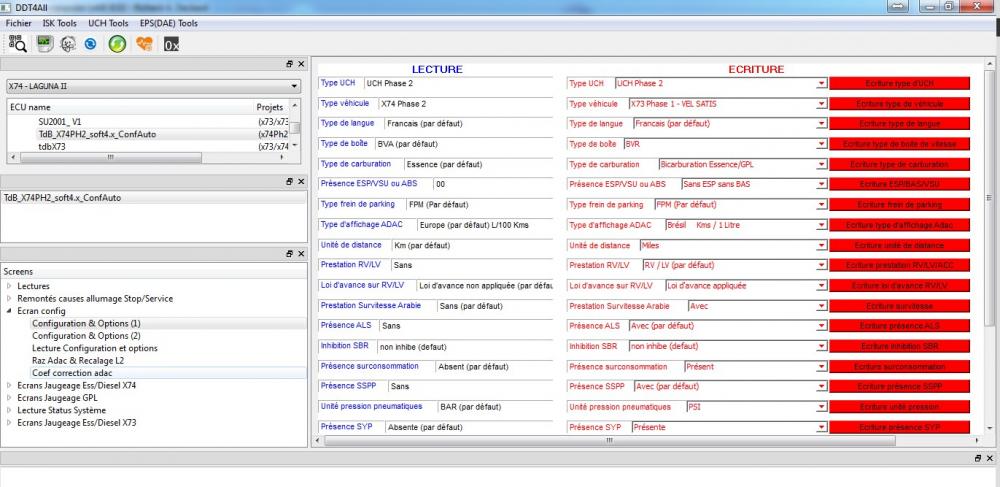Expand the Lectures tree node
This screenshot has width=1000, height=487.
[x=9, y=286]
